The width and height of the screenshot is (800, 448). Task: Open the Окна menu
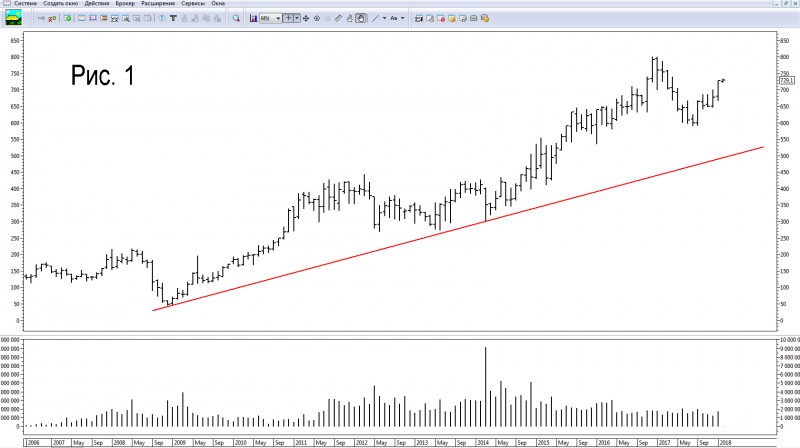pos(218,3)
